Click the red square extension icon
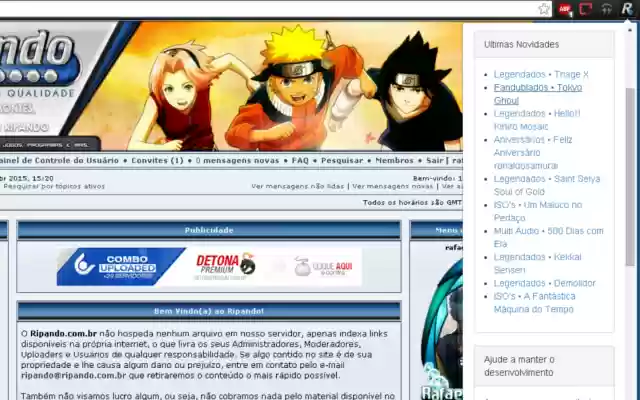 (586, 9)
